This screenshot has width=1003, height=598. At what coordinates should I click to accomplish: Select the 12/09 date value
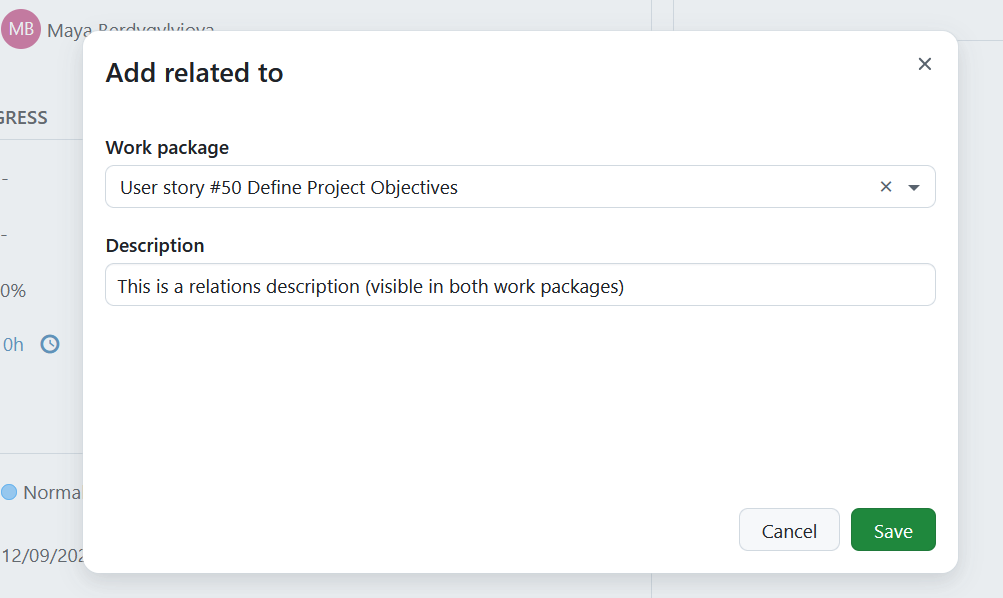coord(45,555)
